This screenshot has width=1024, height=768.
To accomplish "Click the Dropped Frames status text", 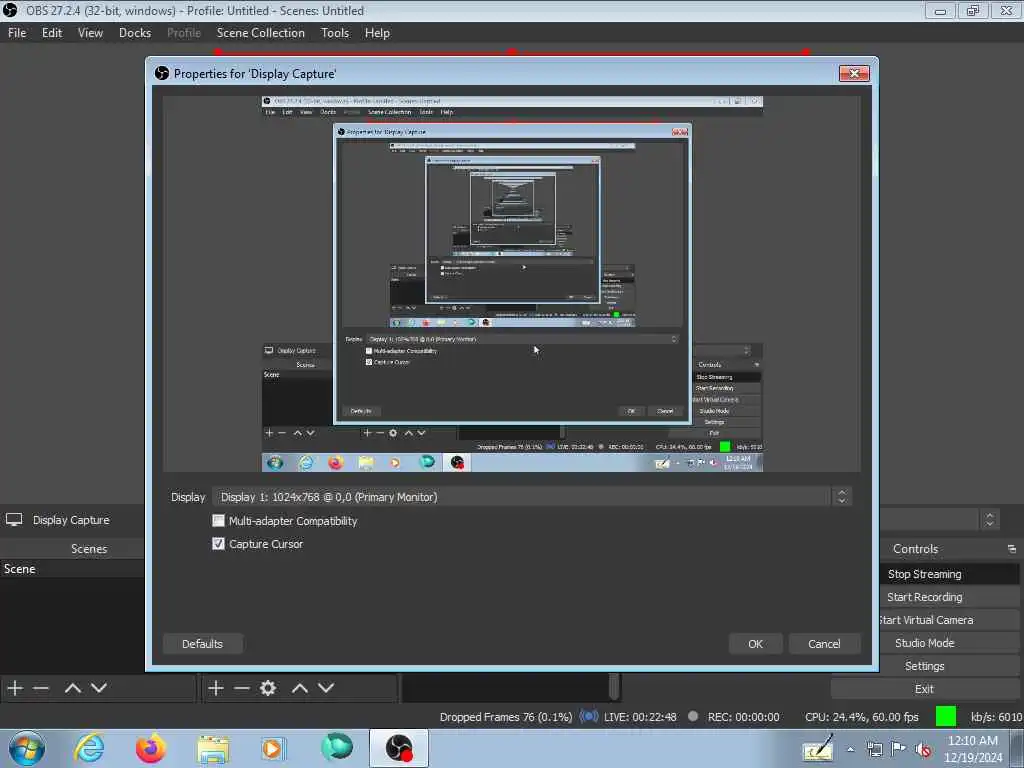I will tap(505, 717).
